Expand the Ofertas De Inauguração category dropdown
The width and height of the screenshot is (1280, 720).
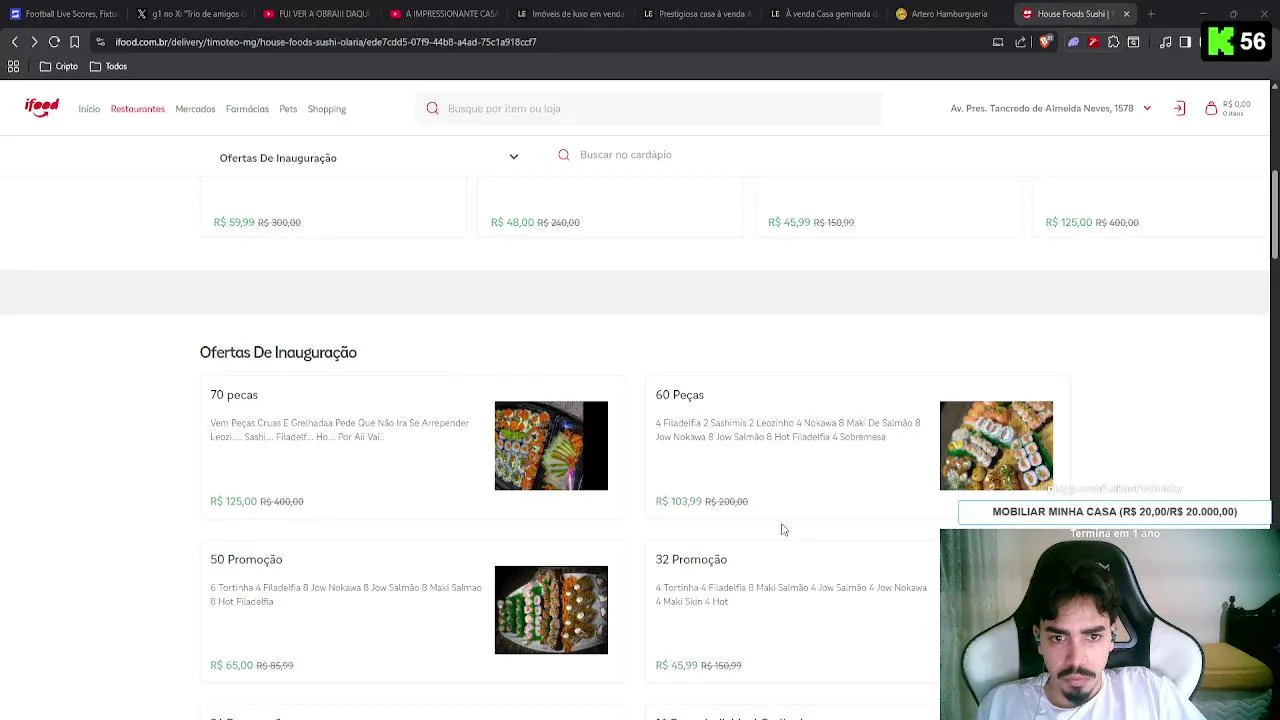(x=369, y=157)
